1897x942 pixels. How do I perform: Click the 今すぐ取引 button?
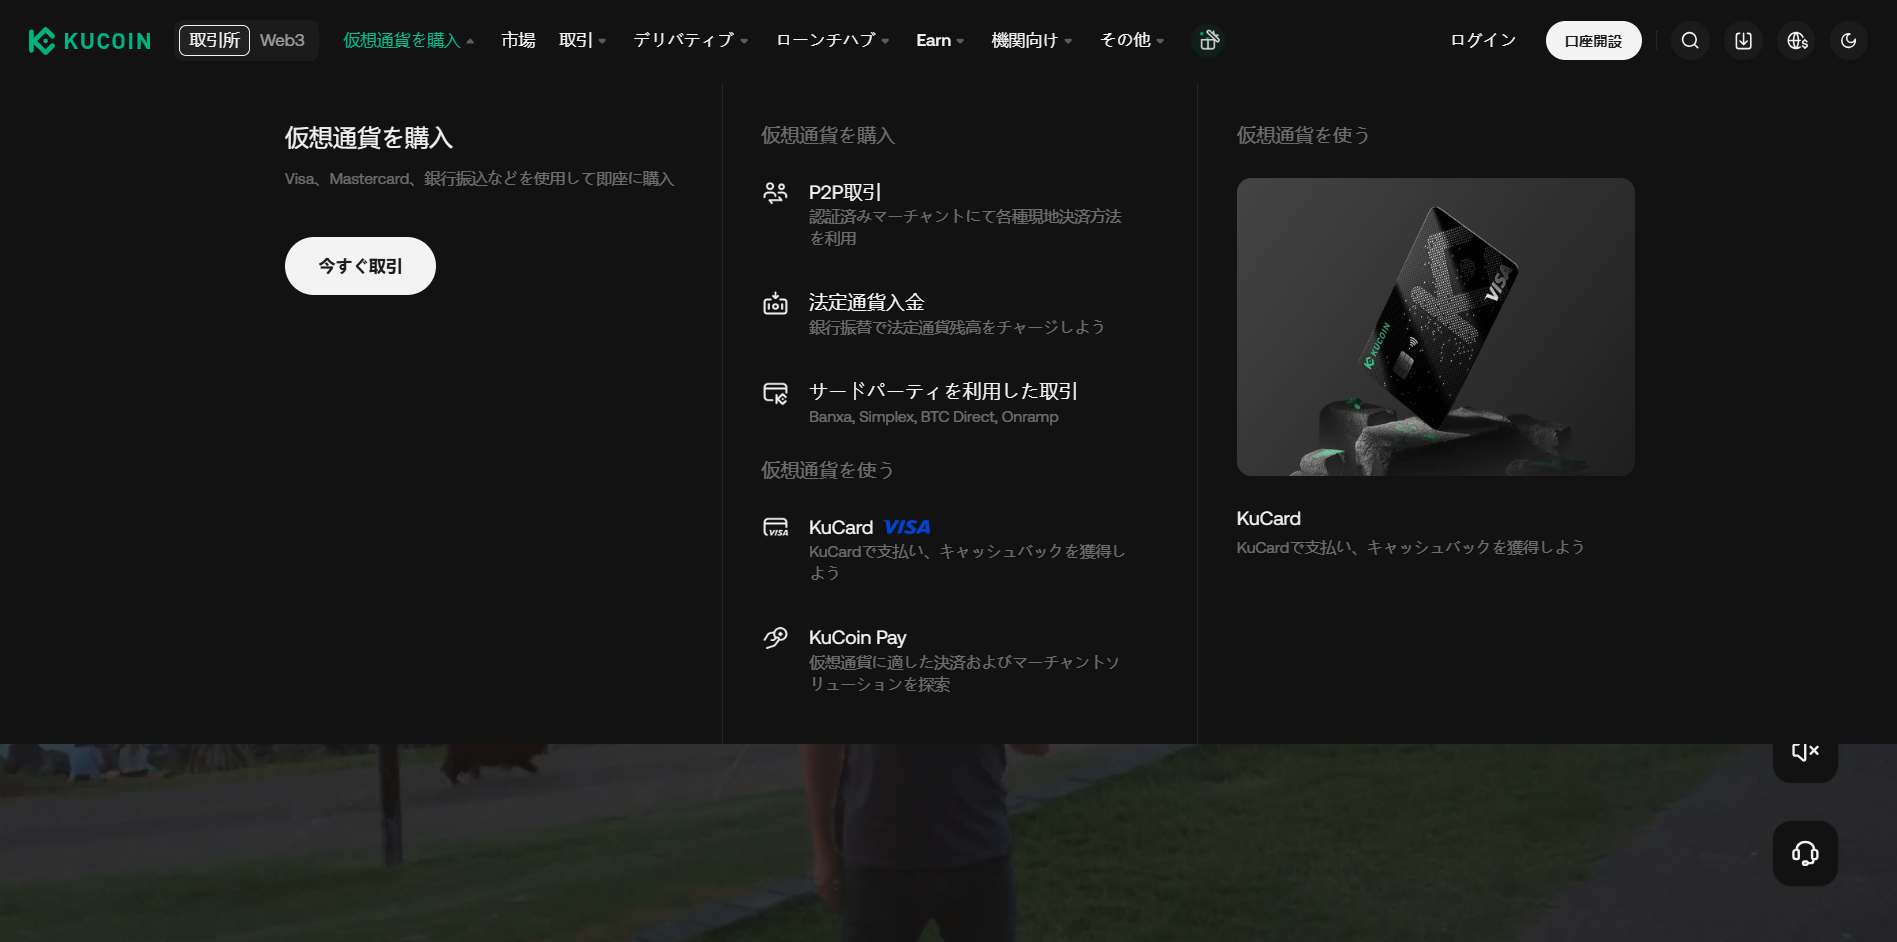360,265
